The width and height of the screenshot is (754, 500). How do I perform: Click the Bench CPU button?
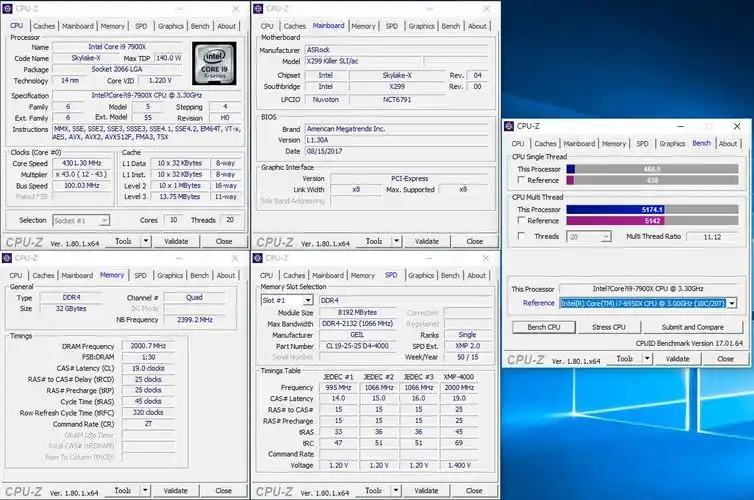pyautogui.click(x=543, y=327)
